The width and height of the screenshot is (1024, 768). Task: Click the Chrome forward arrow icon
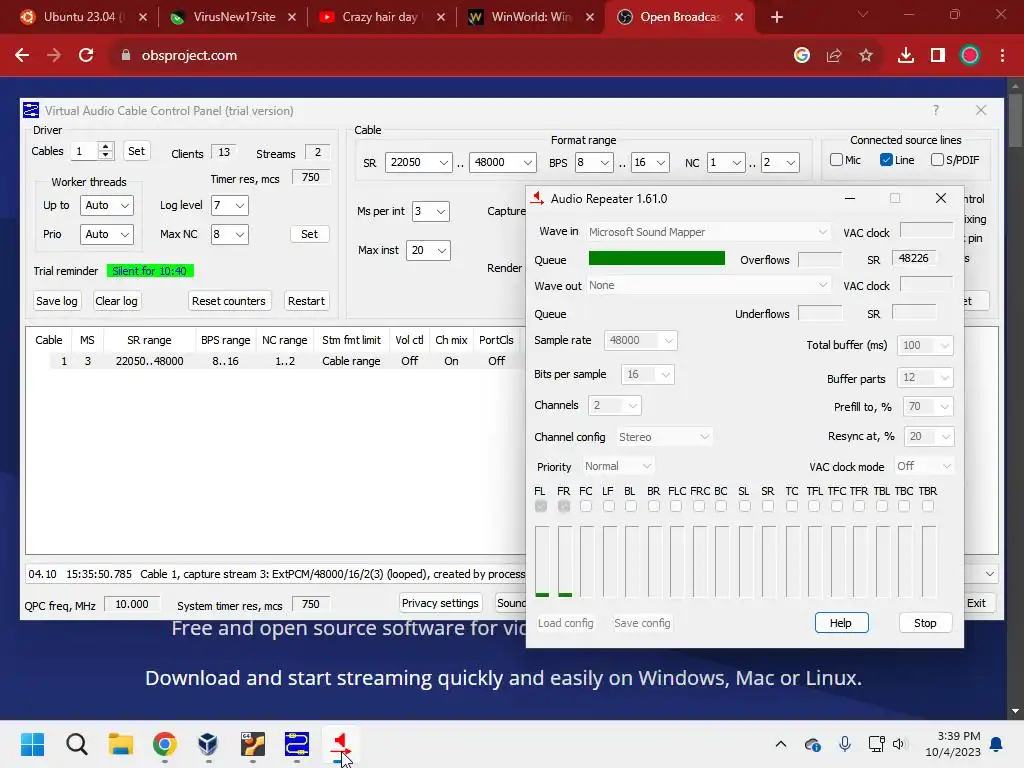[54, 56]
